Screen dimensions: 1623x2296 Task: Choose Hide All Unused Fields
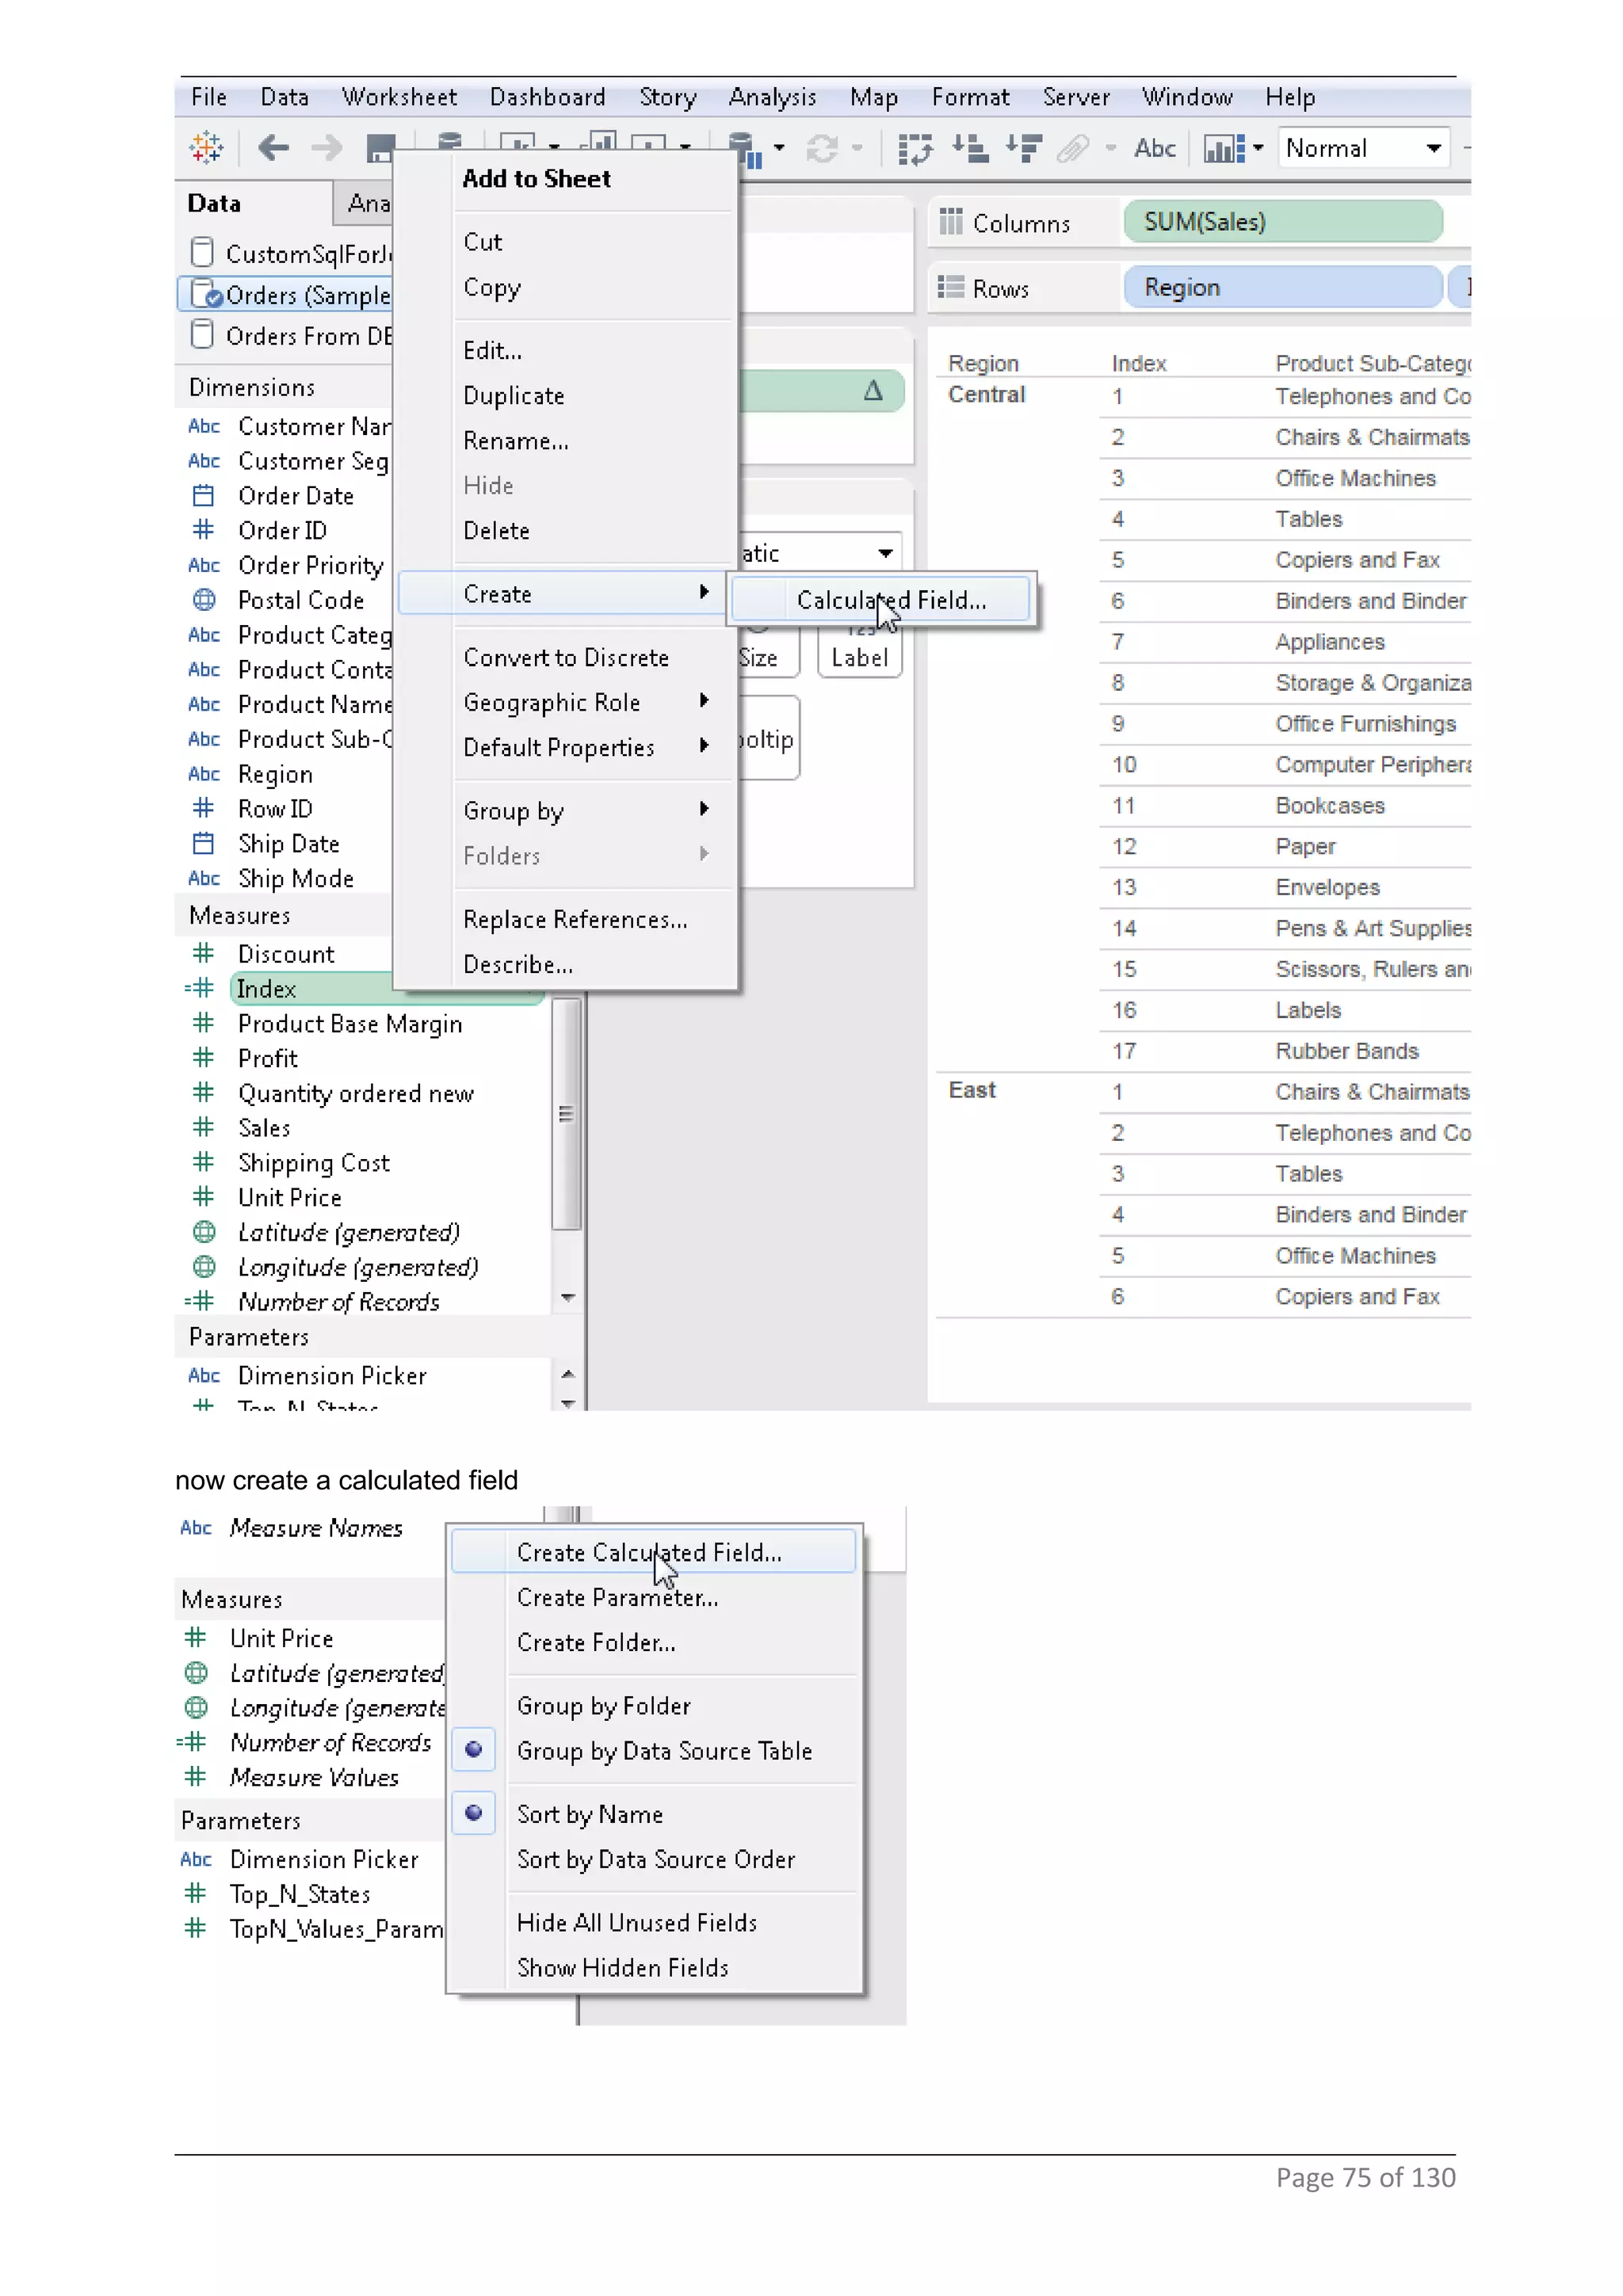click(x=637, y=1922)
